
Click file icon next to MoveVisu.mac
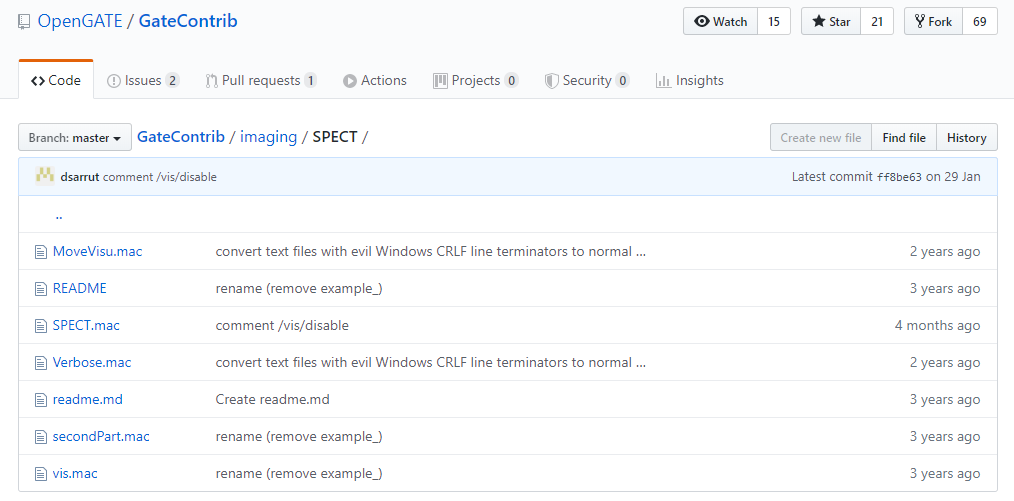coord(41,251)
